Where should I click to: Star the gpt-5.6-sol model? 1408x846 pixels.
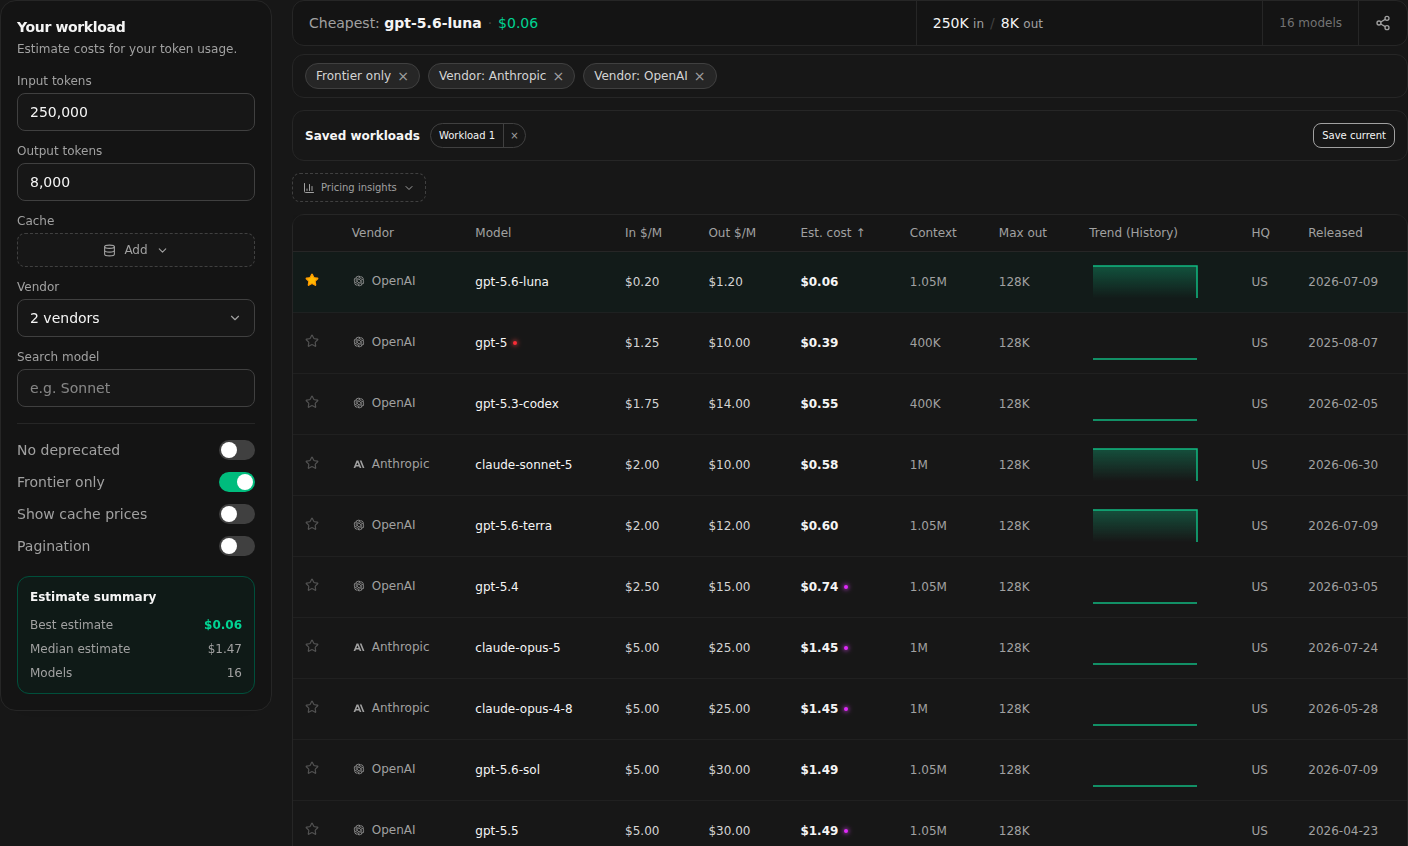pyautogui.click(x=312, y=768)
